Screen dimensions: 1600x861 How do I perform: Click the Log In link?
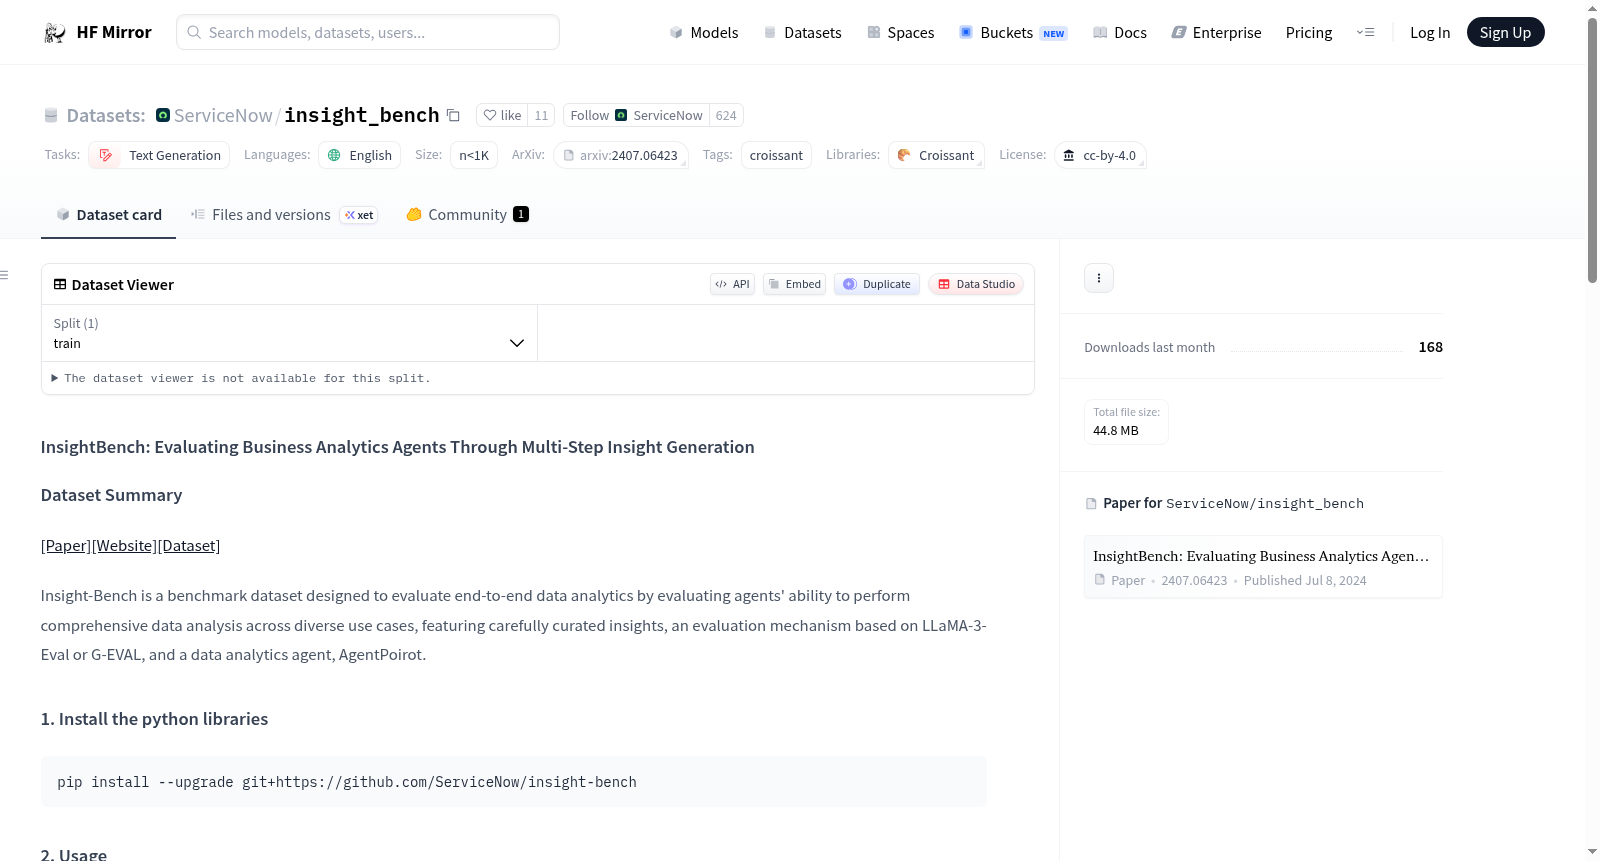1430,33
